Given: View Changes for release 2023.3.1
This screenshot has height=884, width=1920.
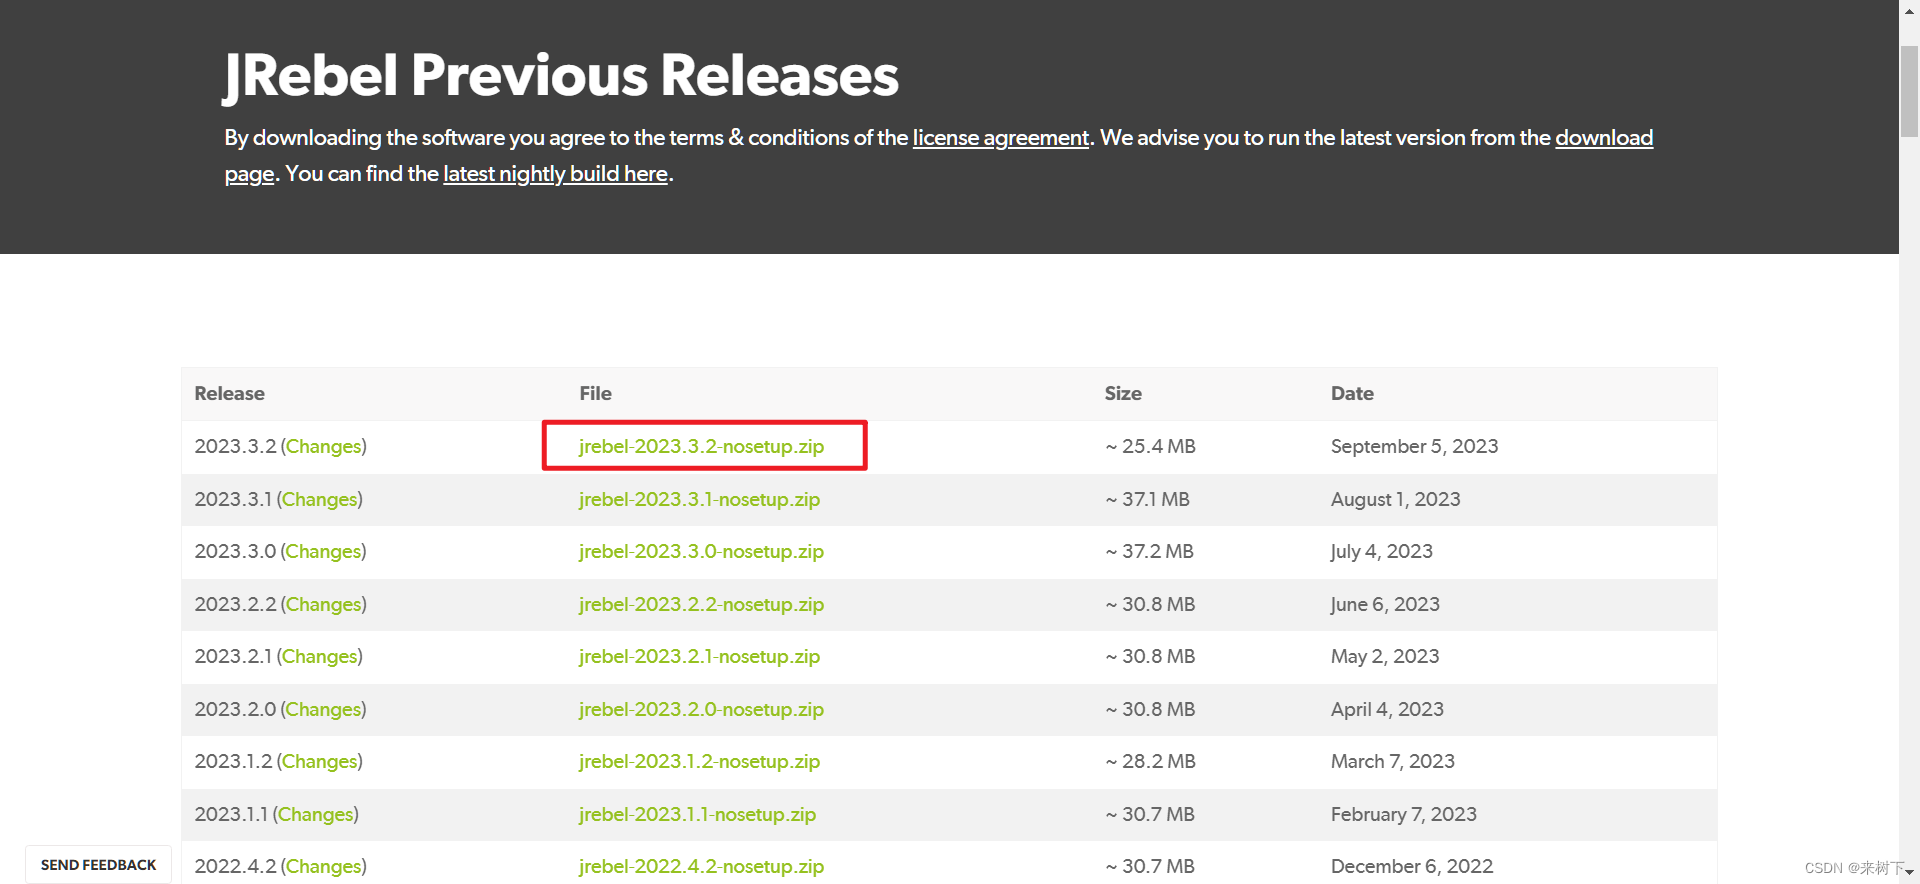Looking at the screenshot, I should [x=319, y=499].
